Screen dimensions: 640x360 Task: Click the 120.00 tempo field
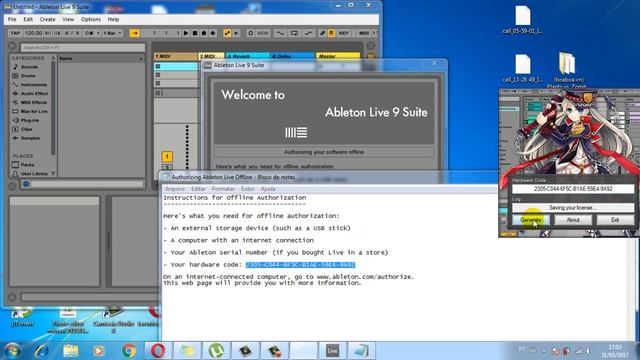click(33, 33)
